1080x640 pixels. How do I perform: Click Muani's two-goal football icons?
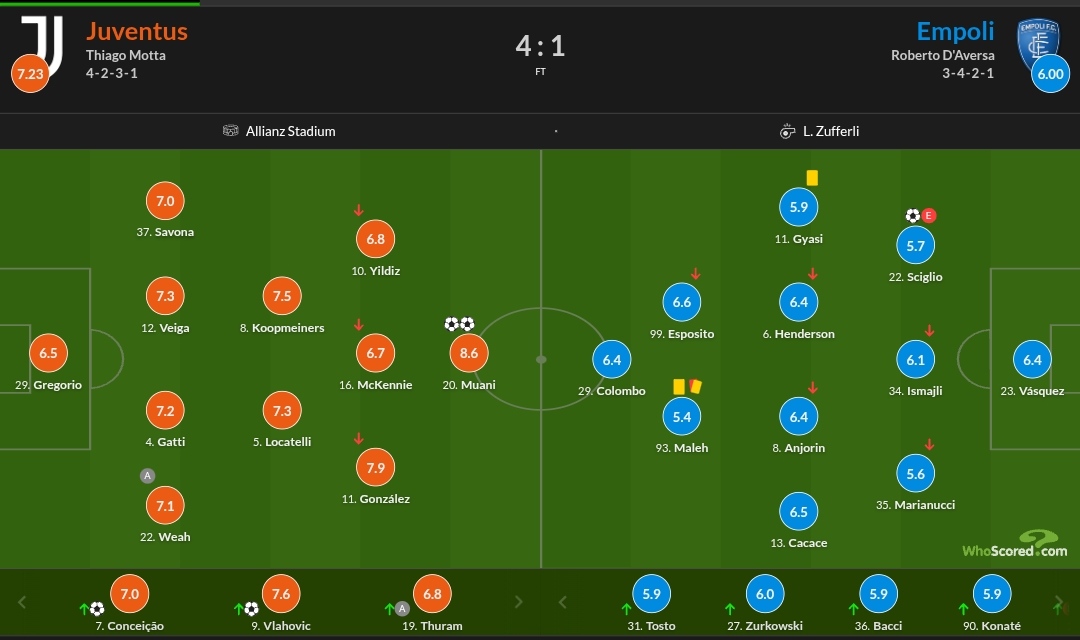pos(459,324)
